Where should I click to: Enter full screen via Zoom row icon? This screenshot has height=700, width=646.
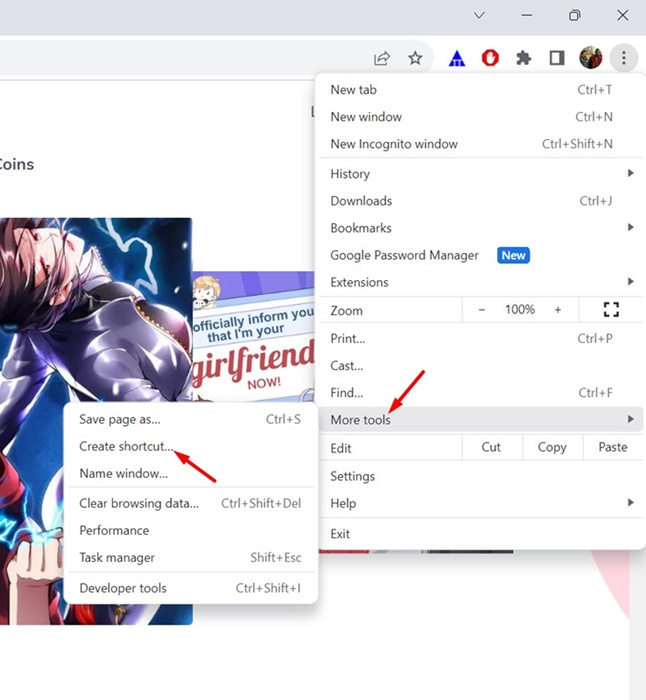pos(611,309)
